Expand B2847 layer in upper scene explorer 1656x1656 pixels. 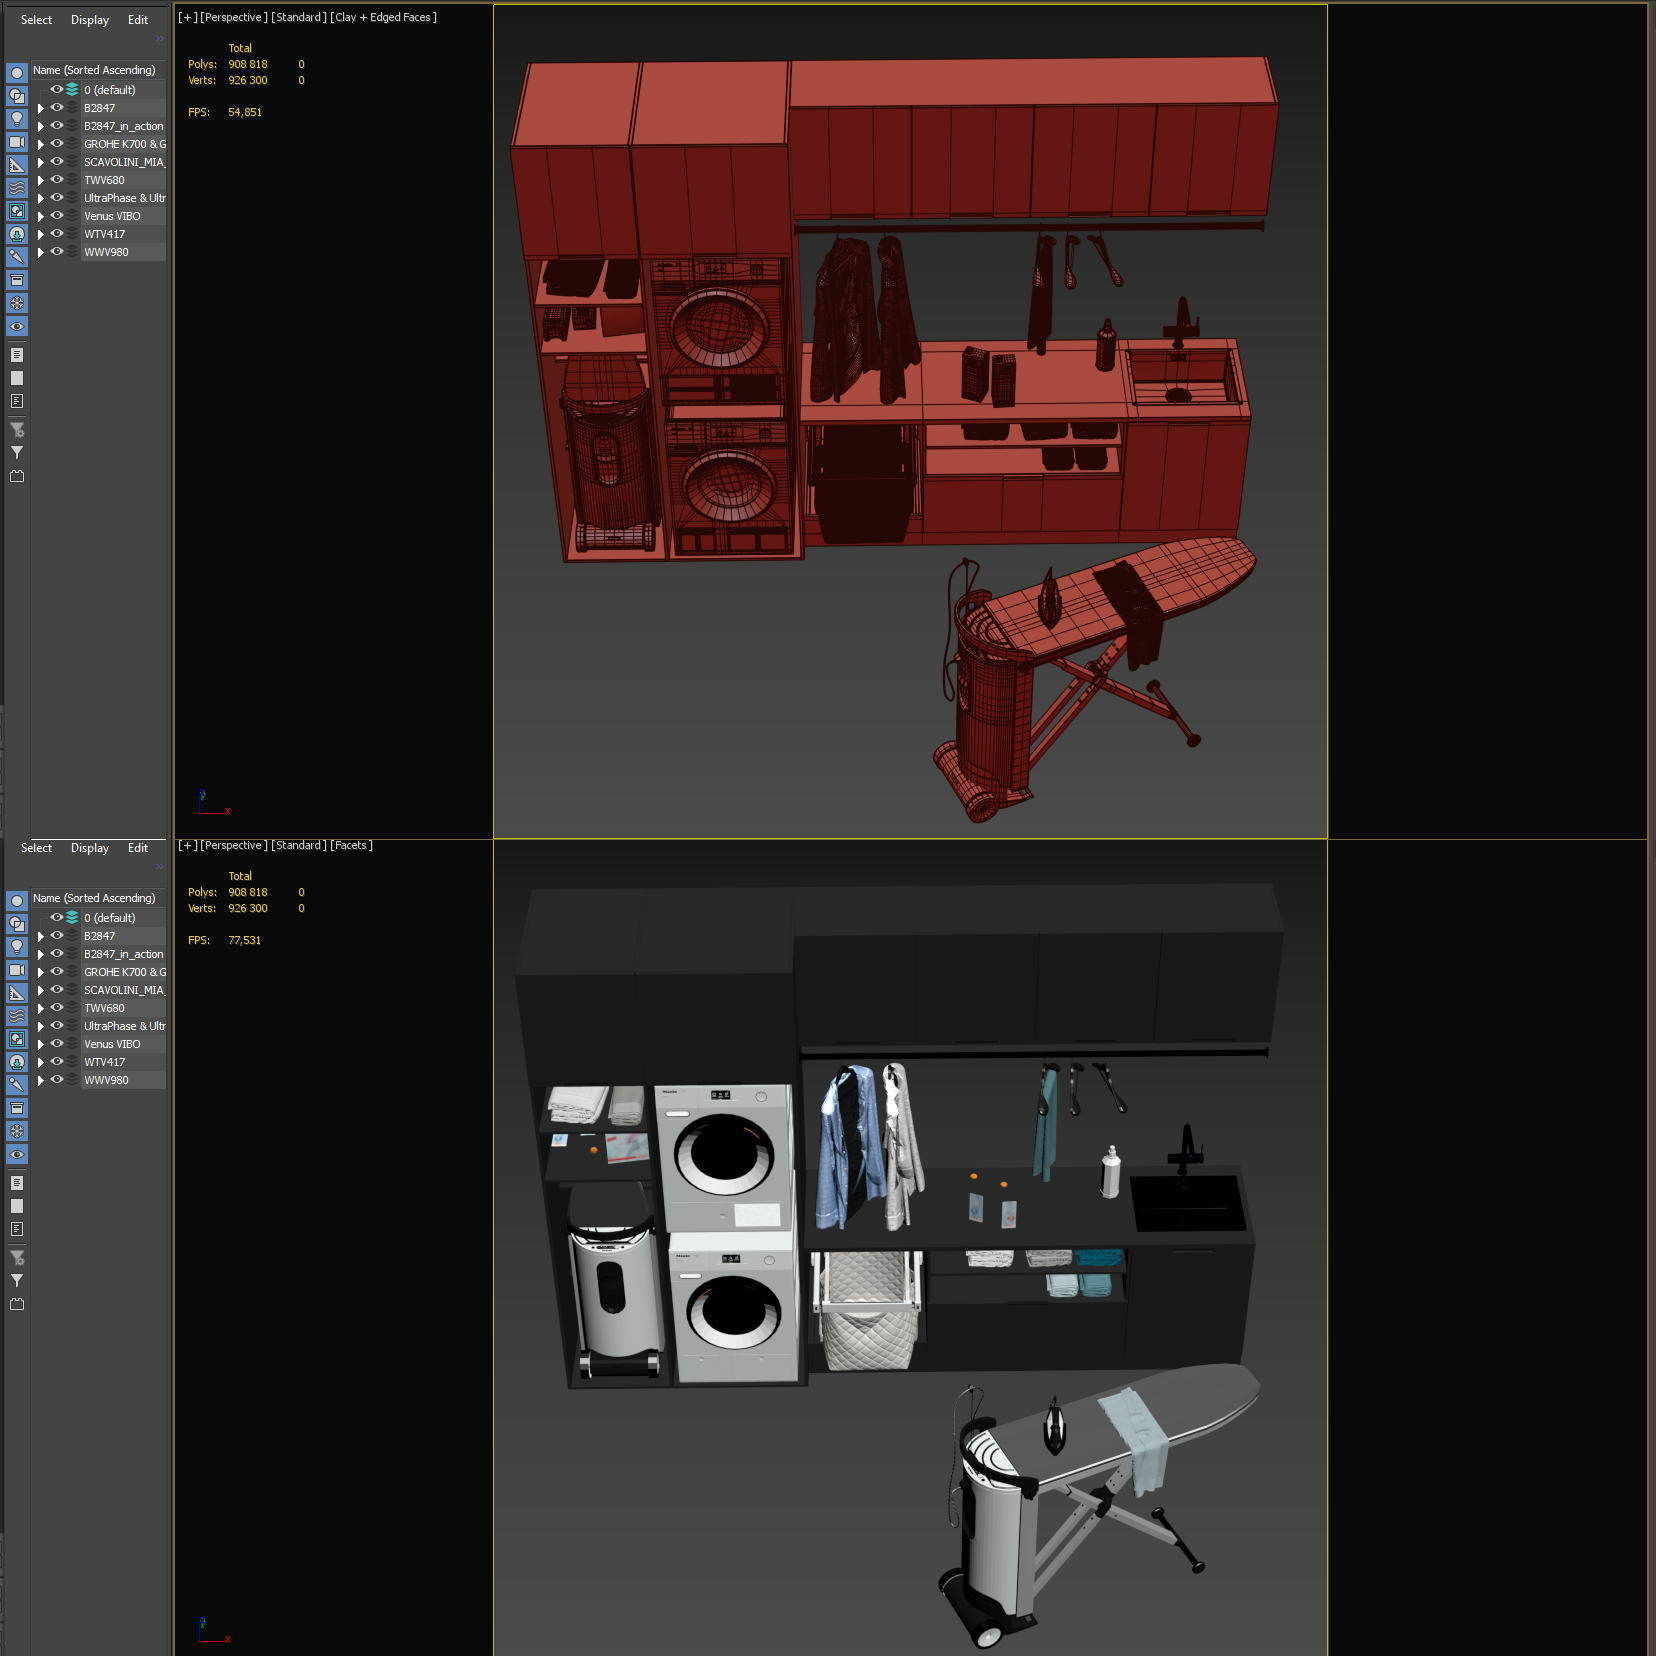pos(41,108)
